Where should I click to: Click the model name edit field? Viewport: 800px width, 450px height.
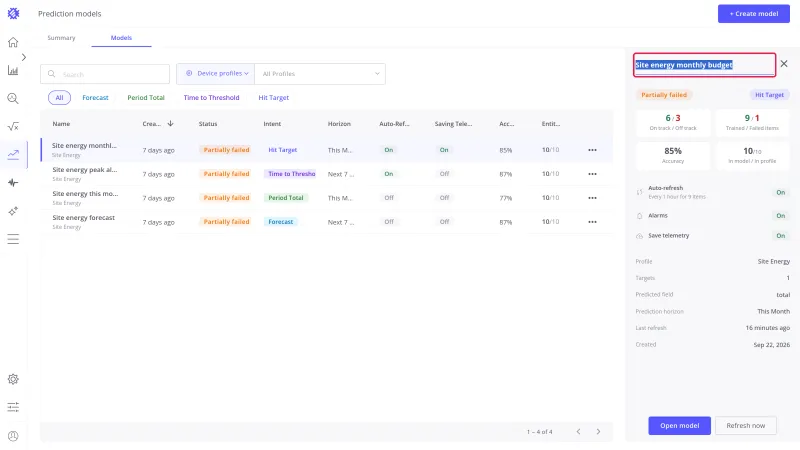704,65
